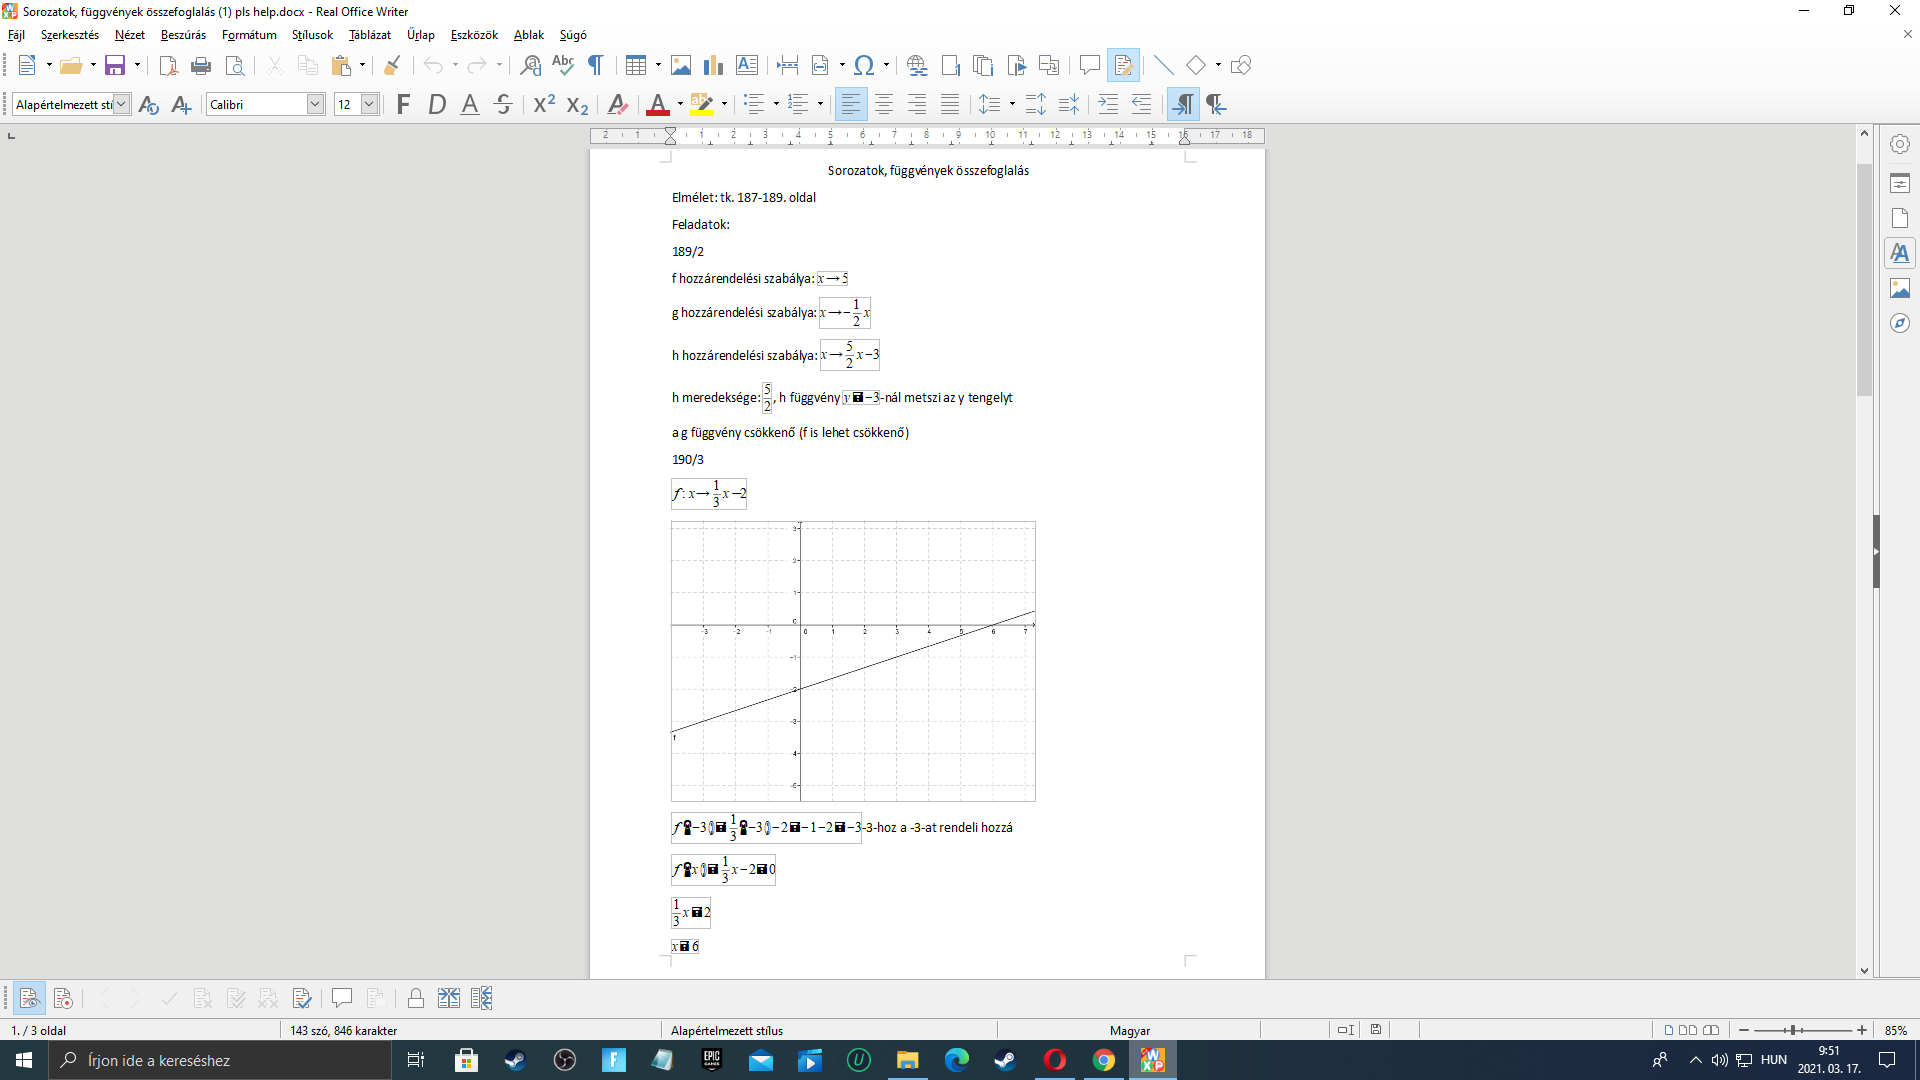Insert special character Omega icon

coord(864,66)
